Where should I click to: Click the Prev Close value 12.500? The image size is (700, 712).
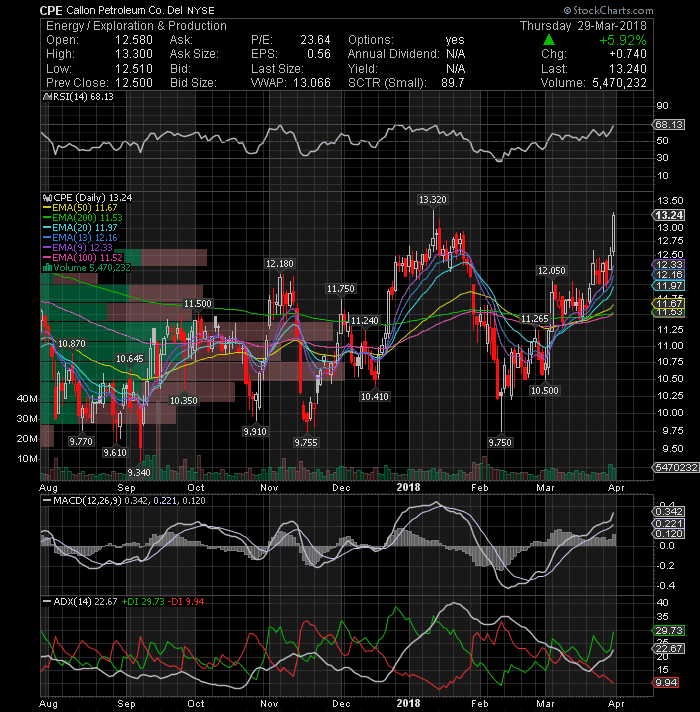point(134,83)
